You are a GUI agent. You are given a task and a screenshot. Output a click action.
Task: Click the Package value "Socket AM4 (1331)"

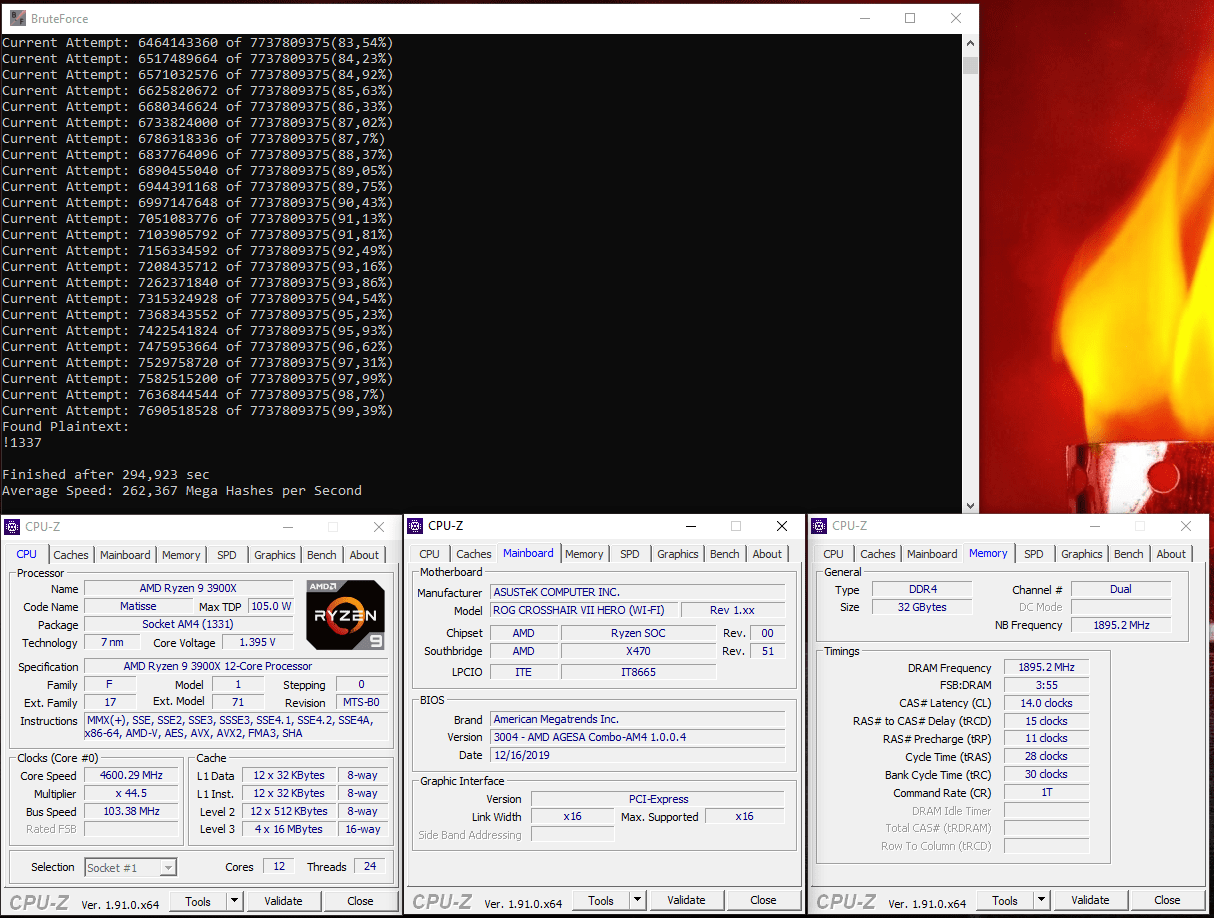click(190, 624)
